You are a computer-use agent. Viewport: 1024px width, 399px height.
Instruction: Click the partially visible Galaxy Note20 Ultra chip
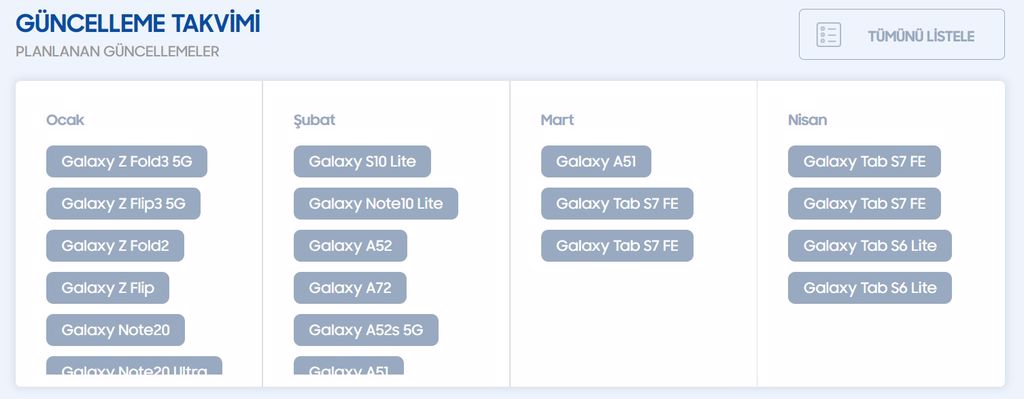coord(134,366)
